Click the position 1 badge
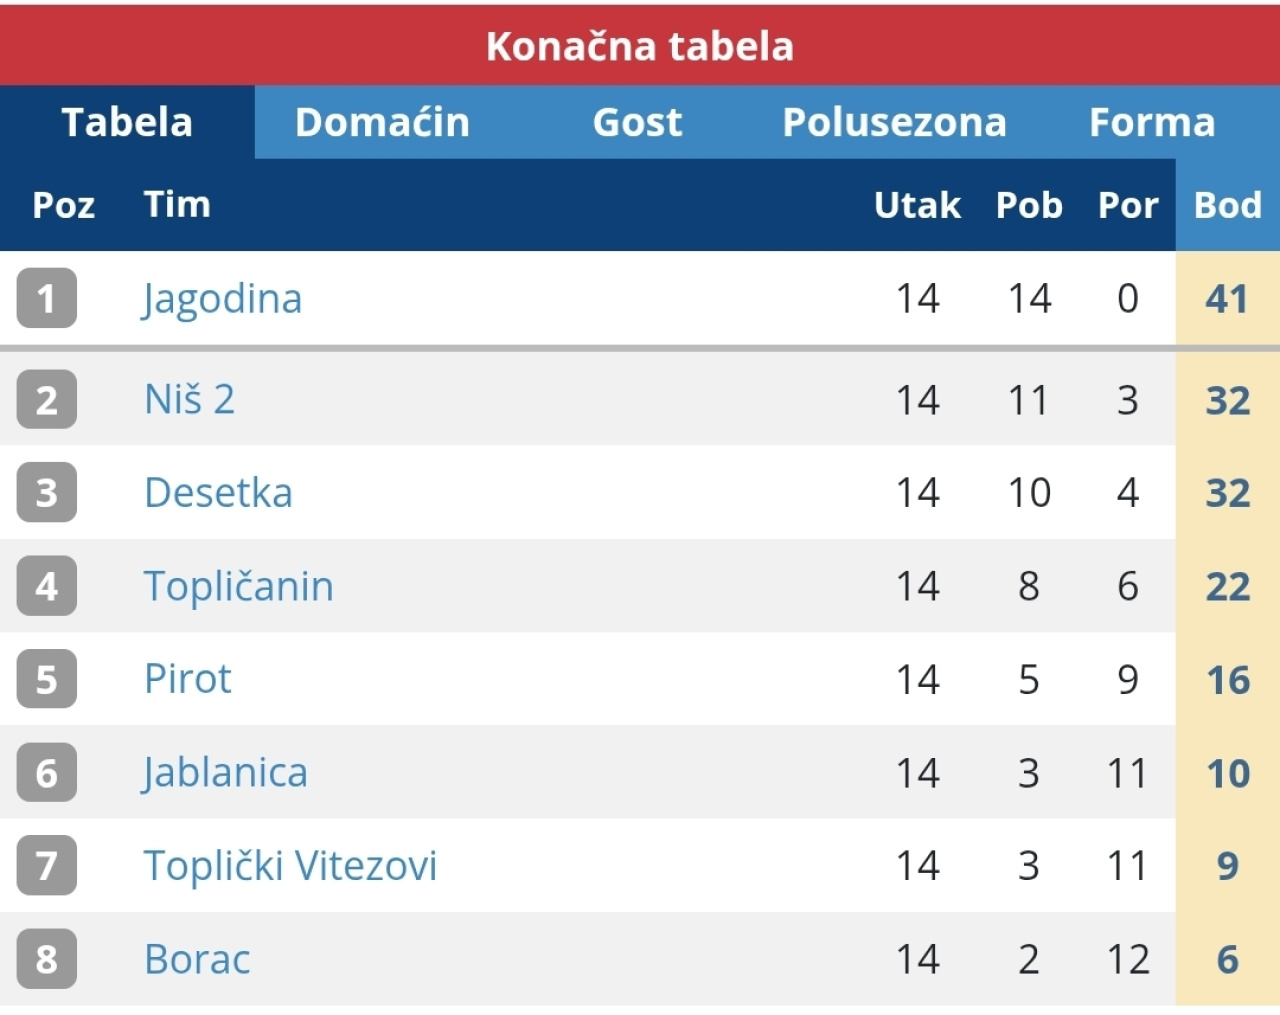Image resolution: width=1280 pixels, height=1015 pixels. pyautogui.click(x=46, y=298)
